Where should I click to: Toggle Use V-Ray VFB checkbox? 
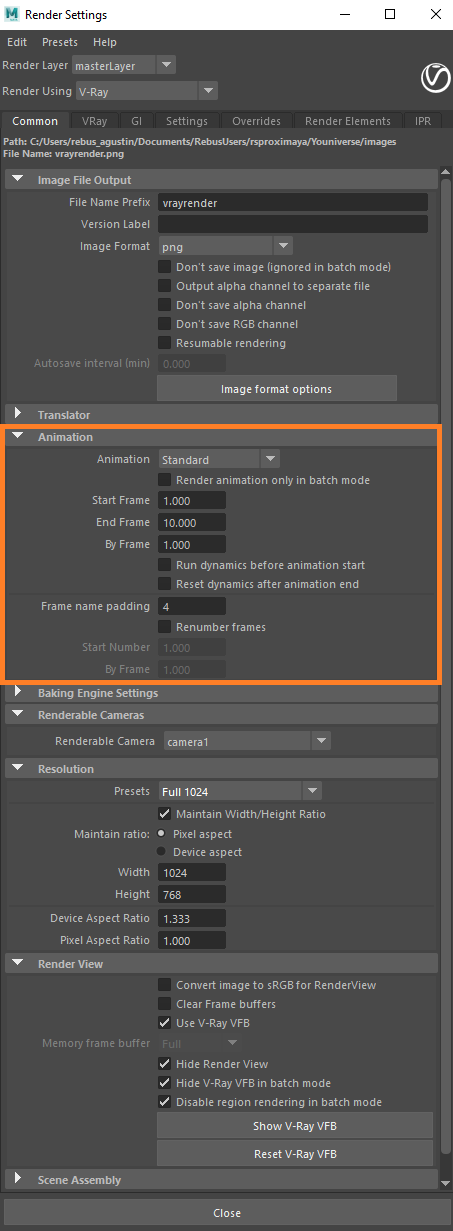pyautogui.click(x=165, y=1023)
